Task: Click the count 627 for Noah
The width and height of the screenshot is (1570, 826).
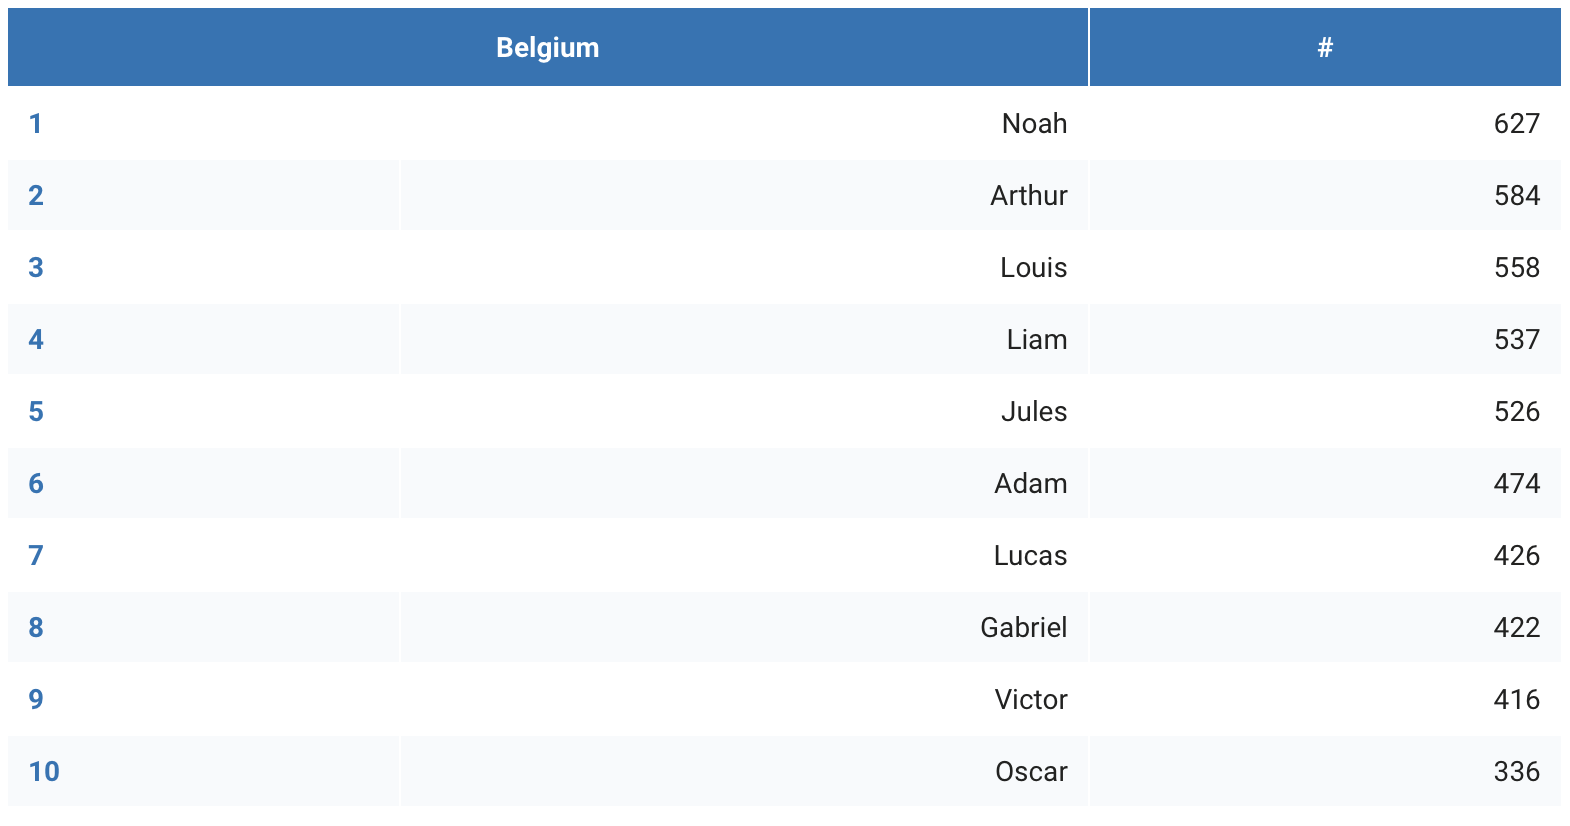Action: point(1516,123)
